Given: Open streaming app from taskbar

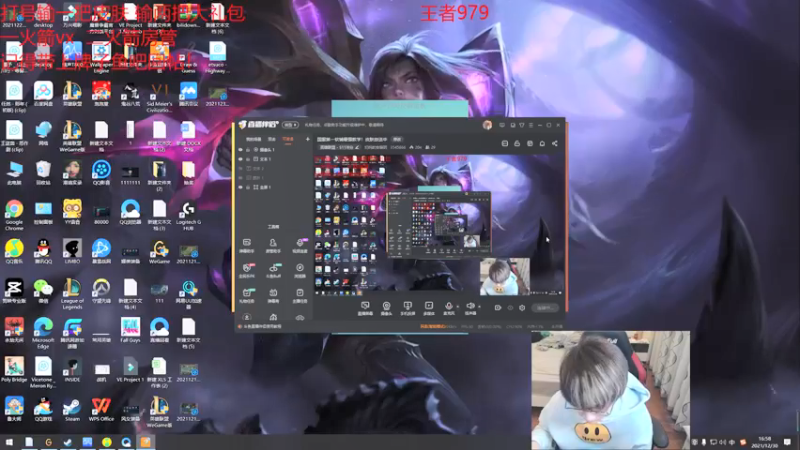Looking at the screenshot, I should [145, 442].
